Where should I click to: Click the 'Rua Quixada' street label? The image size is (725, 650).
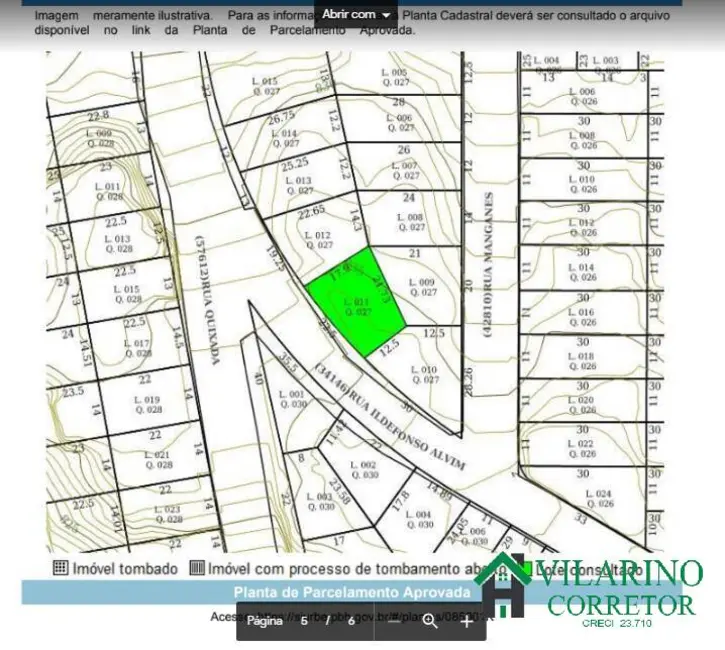point(207,300)
